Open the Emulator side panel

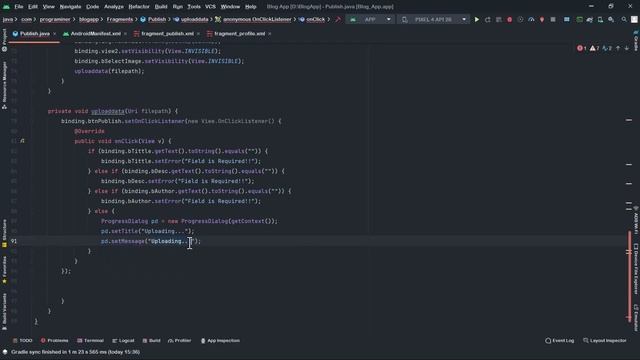(636, 317)
